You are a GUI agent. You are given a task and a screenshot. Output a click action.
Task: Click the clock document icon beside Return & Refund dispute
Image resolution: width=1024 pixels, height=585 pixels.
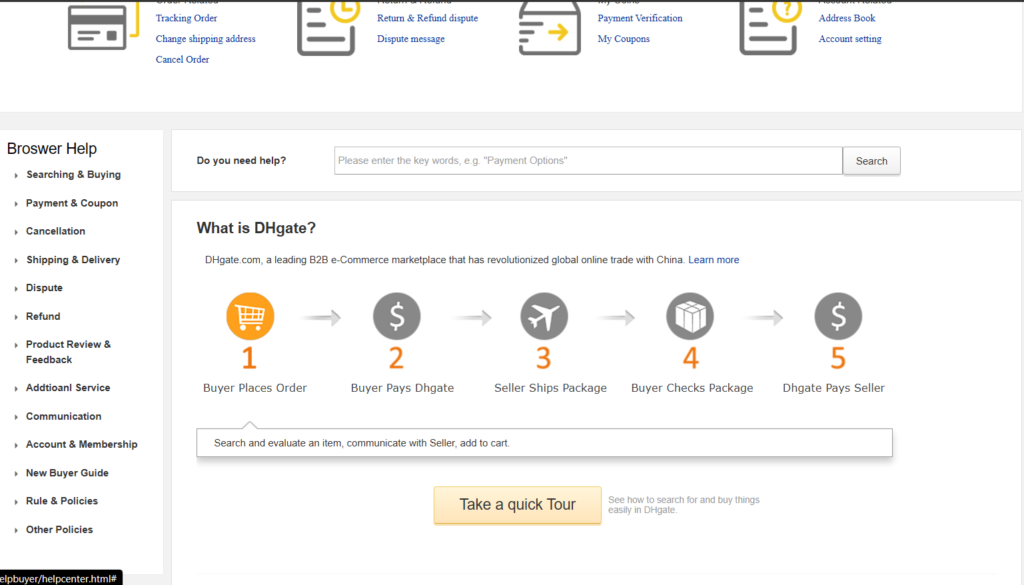327,27
